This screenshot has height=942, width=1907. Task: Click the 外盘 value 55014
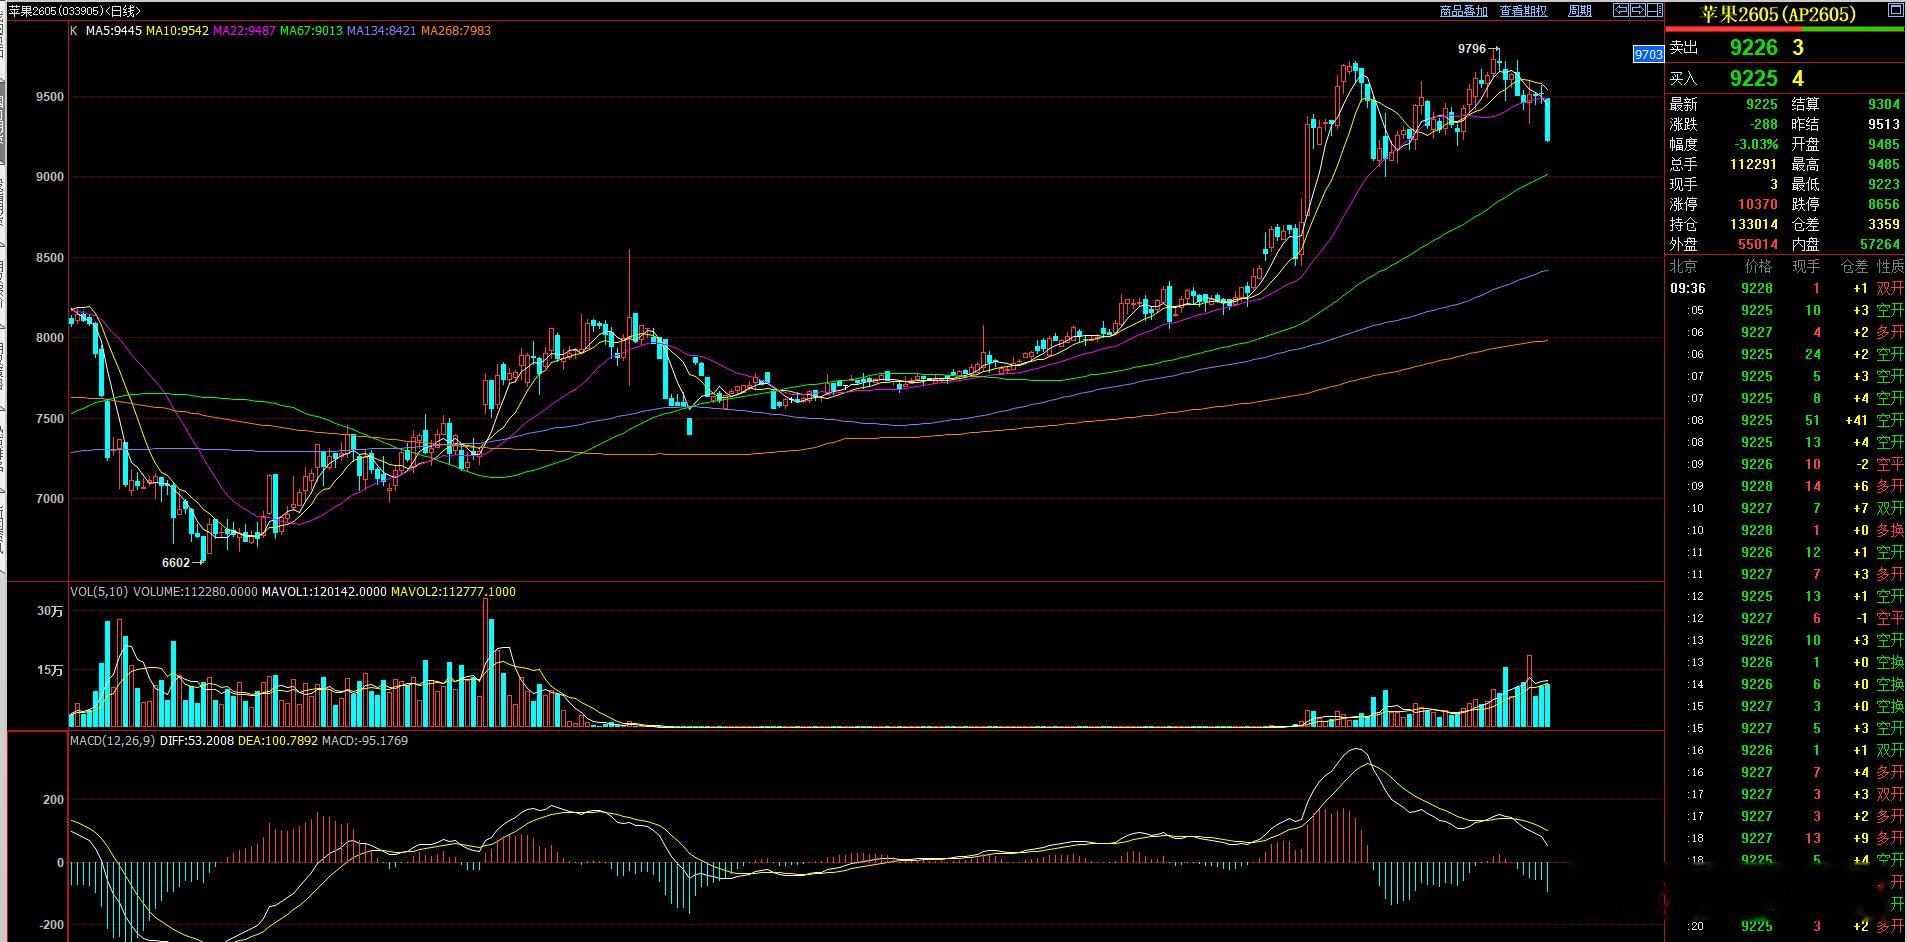tap(1758, 245)
